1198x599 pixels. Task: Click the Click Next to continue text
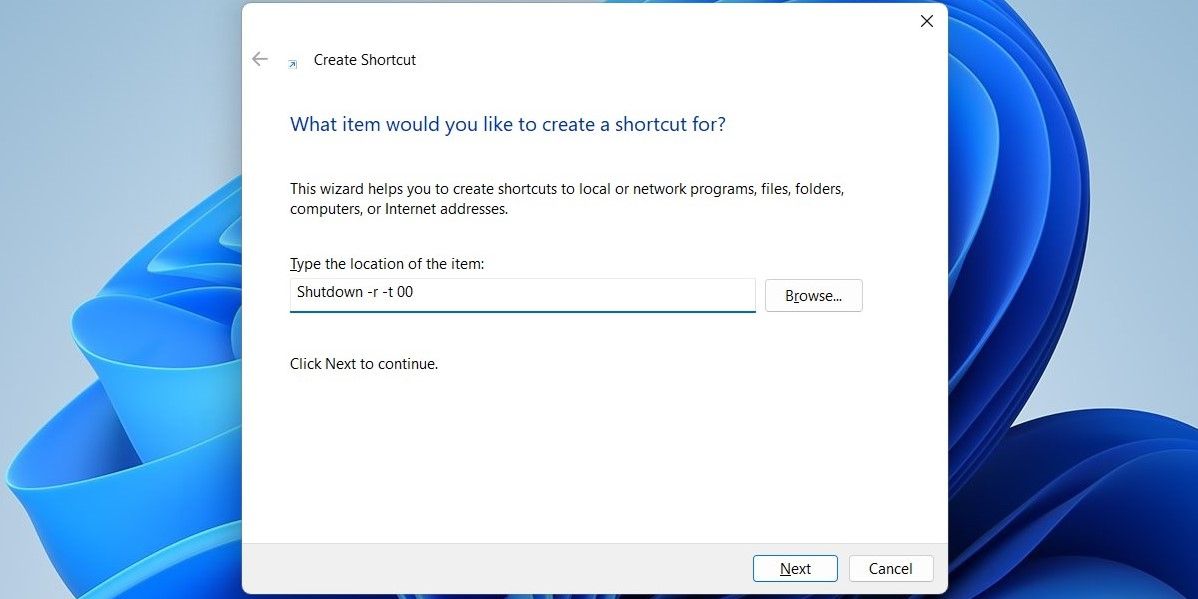[x=363, y=363]
